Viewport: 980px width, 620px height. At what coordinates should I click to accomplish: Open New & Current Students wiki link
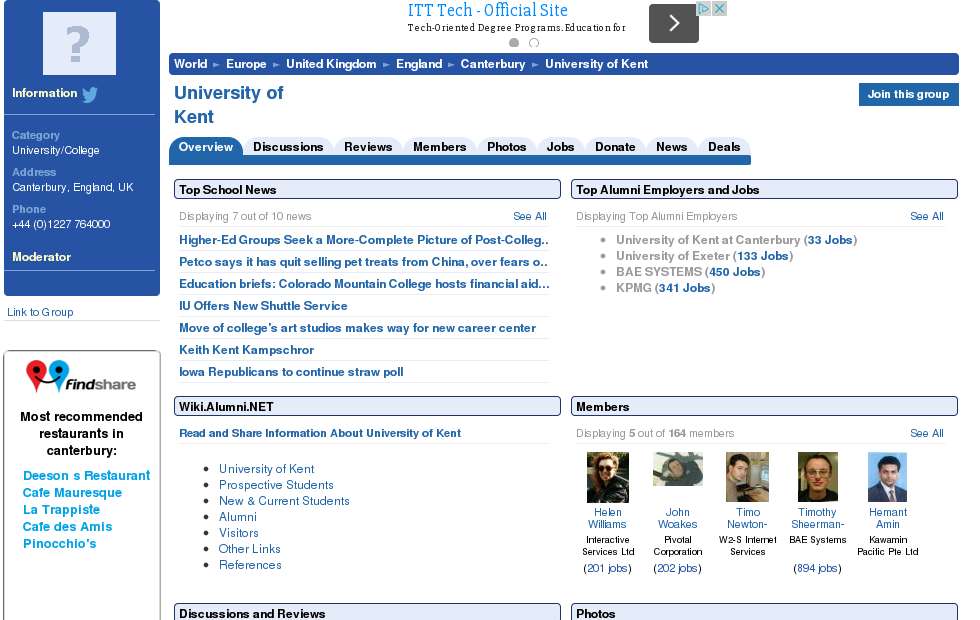284,501
